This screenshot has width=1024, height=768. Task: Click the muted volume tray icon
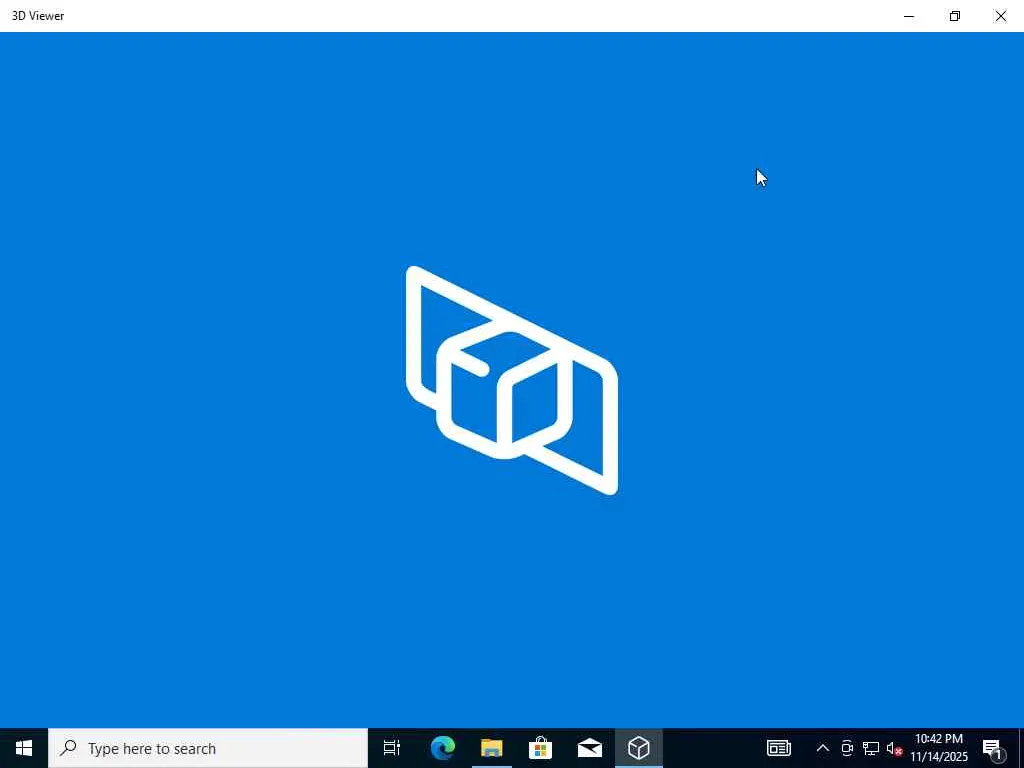tap(894, 748)
